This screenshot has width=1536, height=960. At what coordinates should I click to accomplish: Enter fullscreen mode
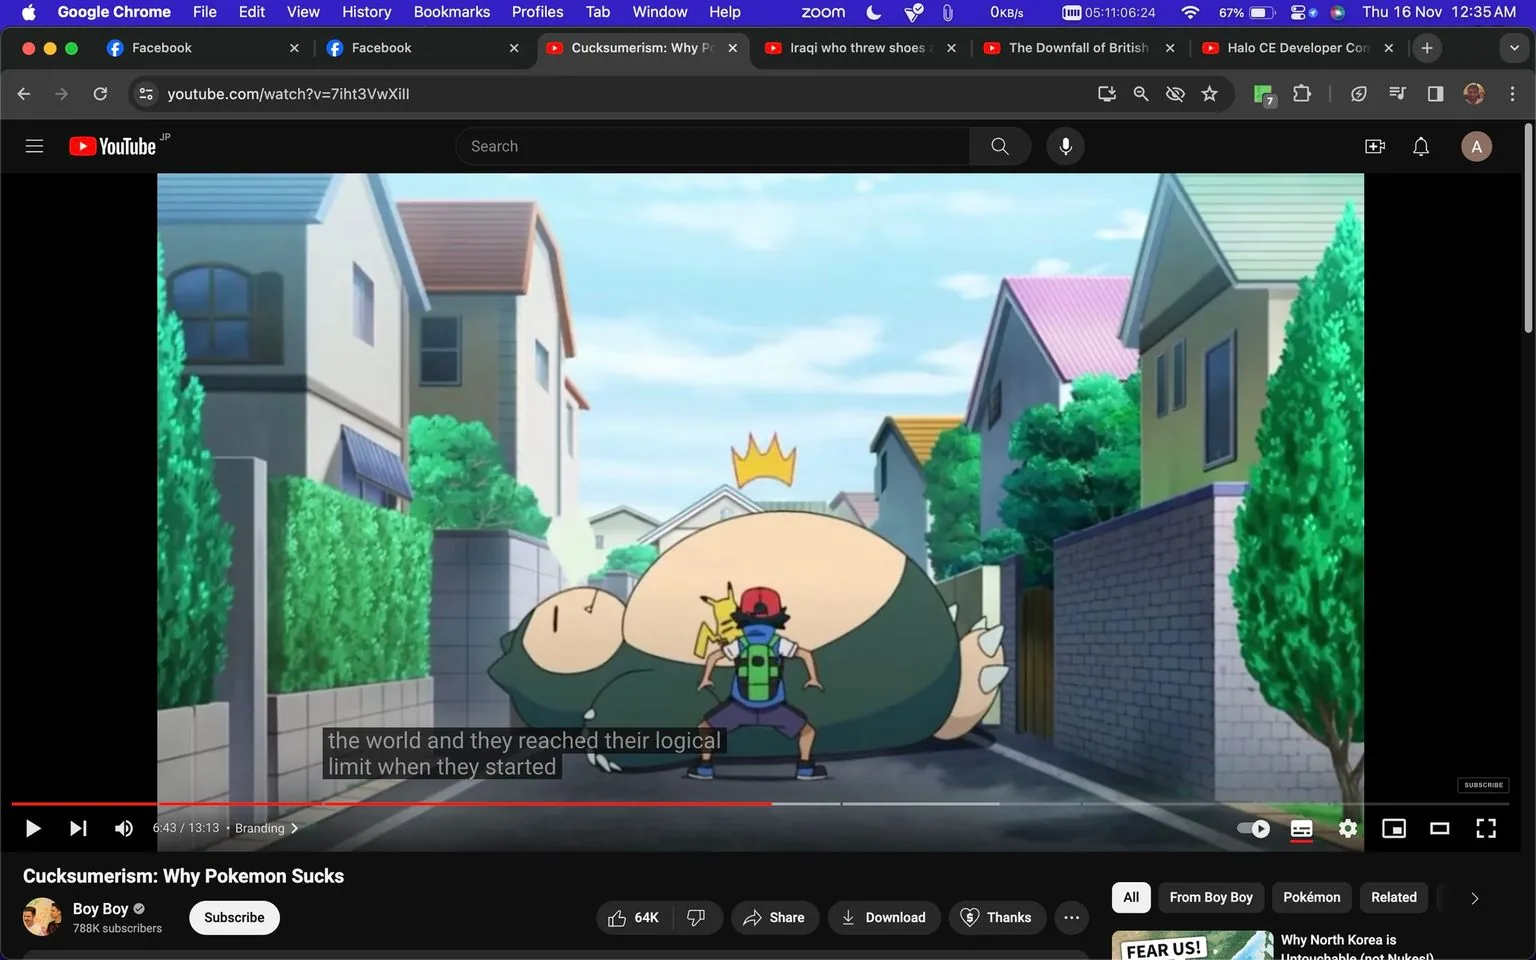tap(1485, 828)
